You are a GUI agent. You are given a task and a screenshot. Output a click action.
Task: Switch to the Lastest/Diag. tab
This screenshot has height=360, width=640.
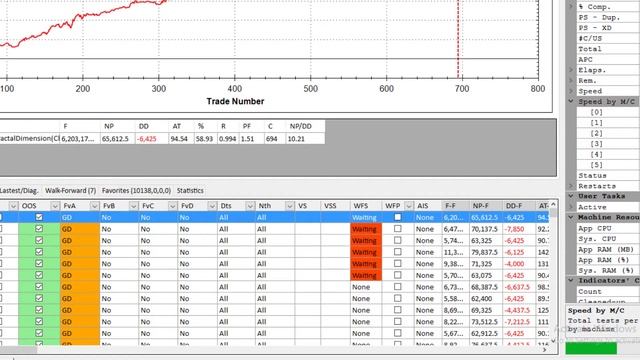[19, 191]
